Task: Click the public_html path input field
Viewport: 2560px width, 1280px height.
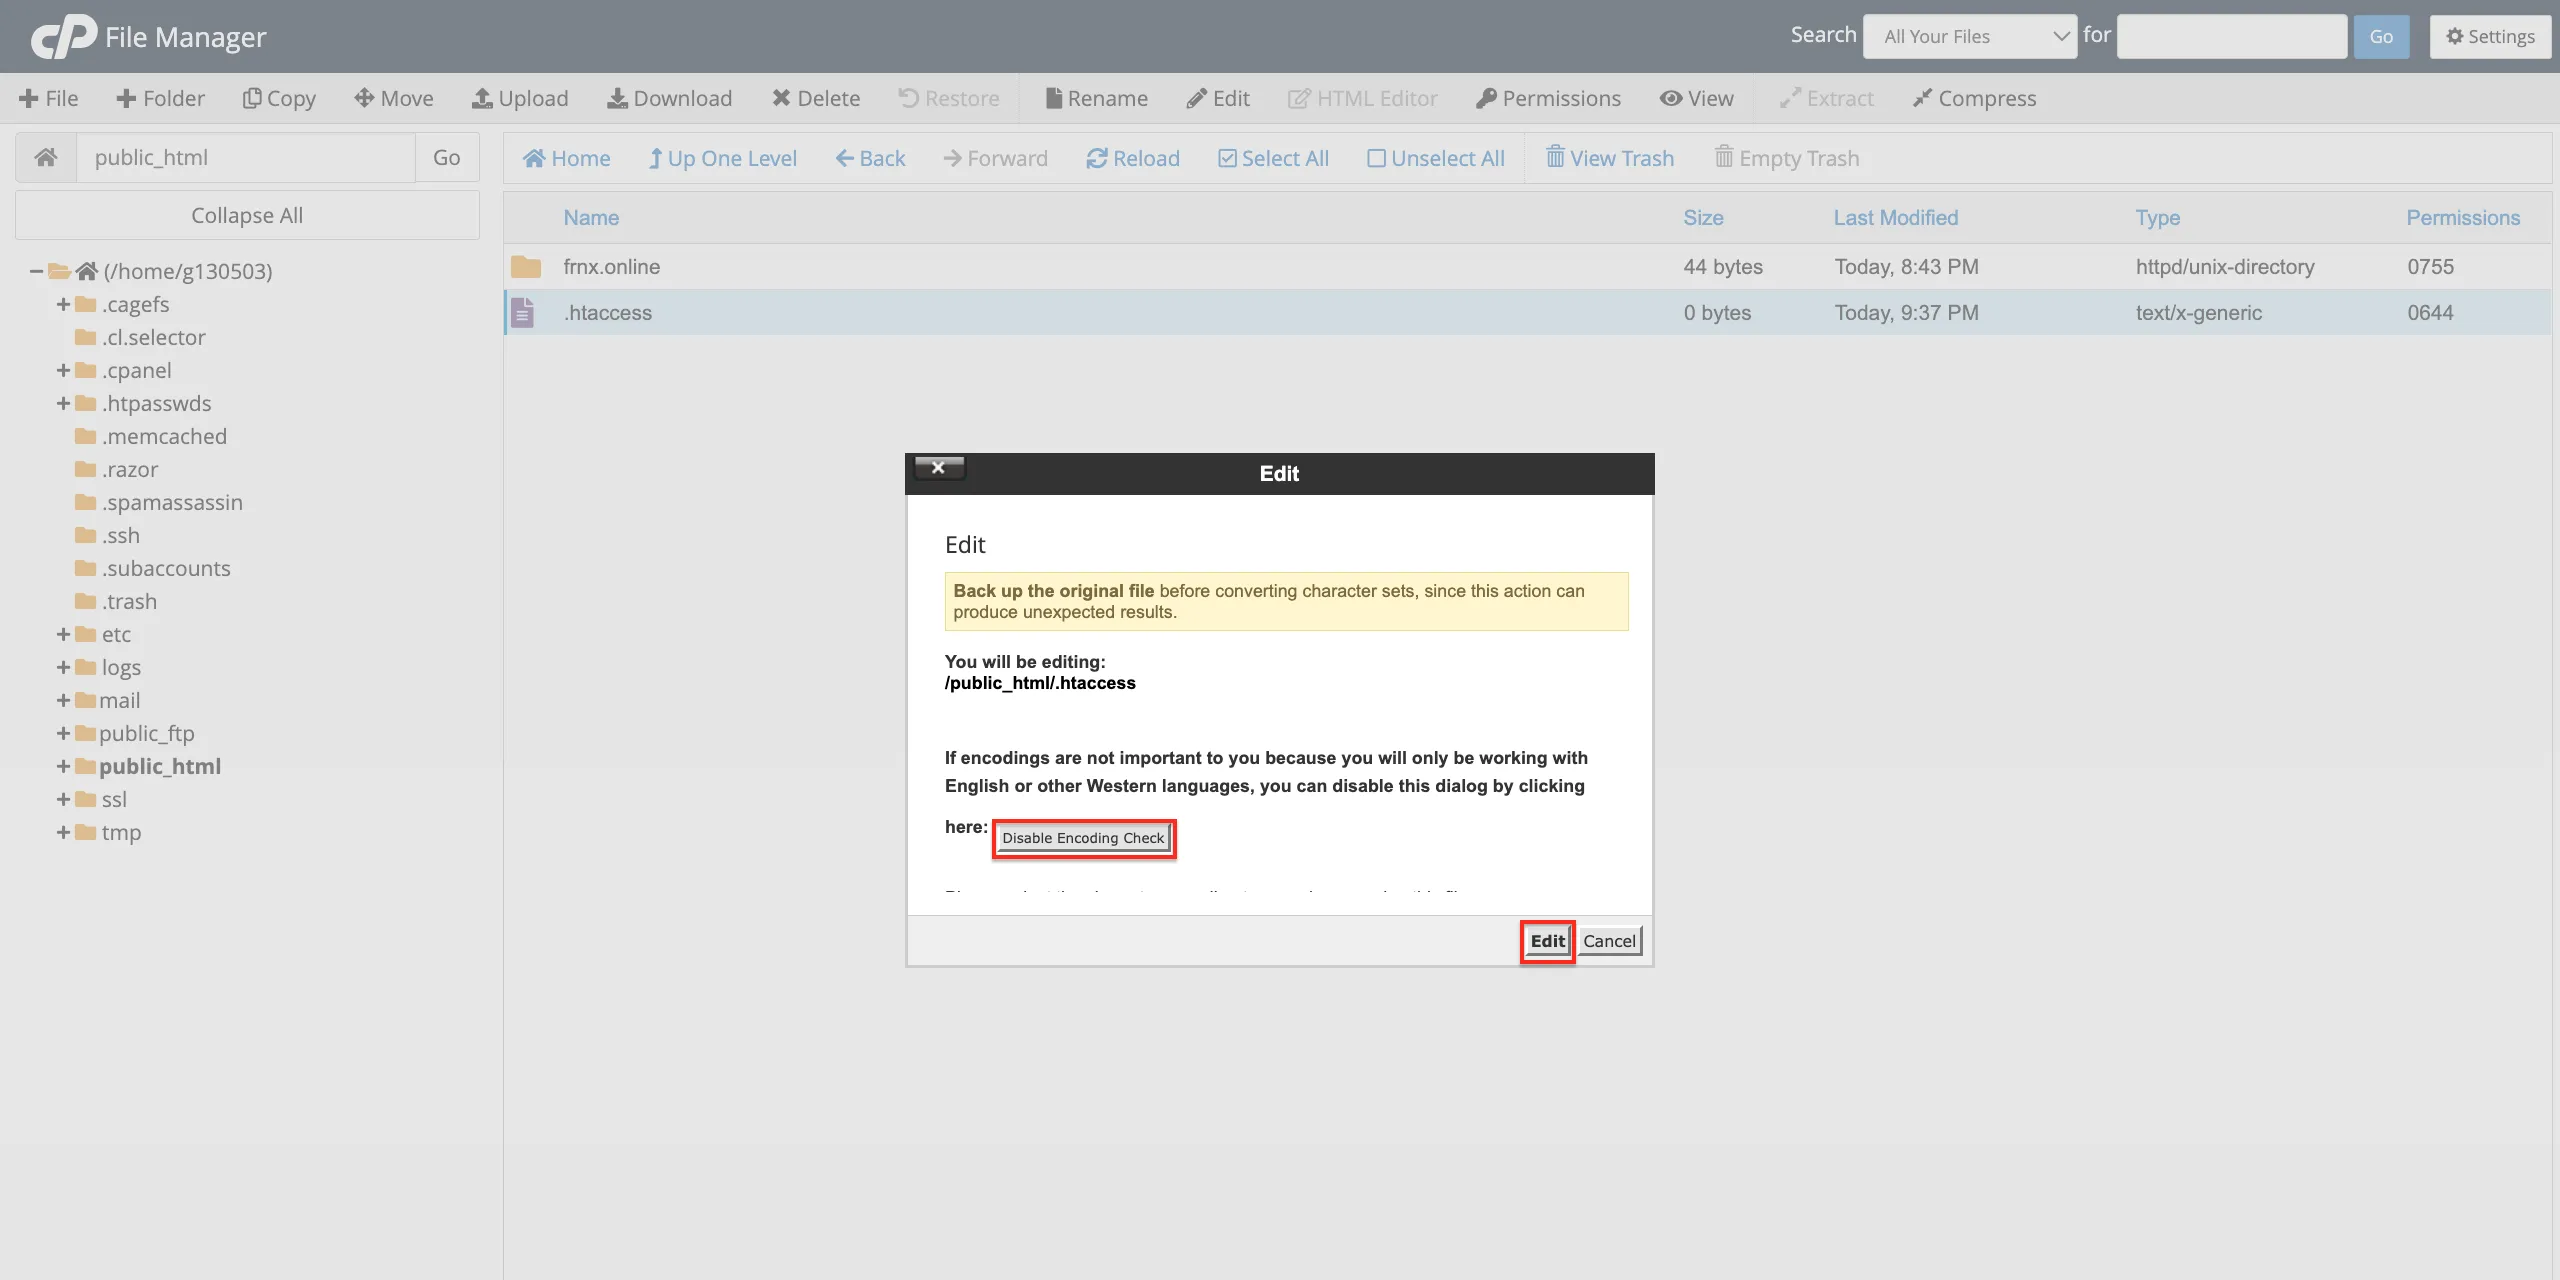Action: (x=246, y=157)
